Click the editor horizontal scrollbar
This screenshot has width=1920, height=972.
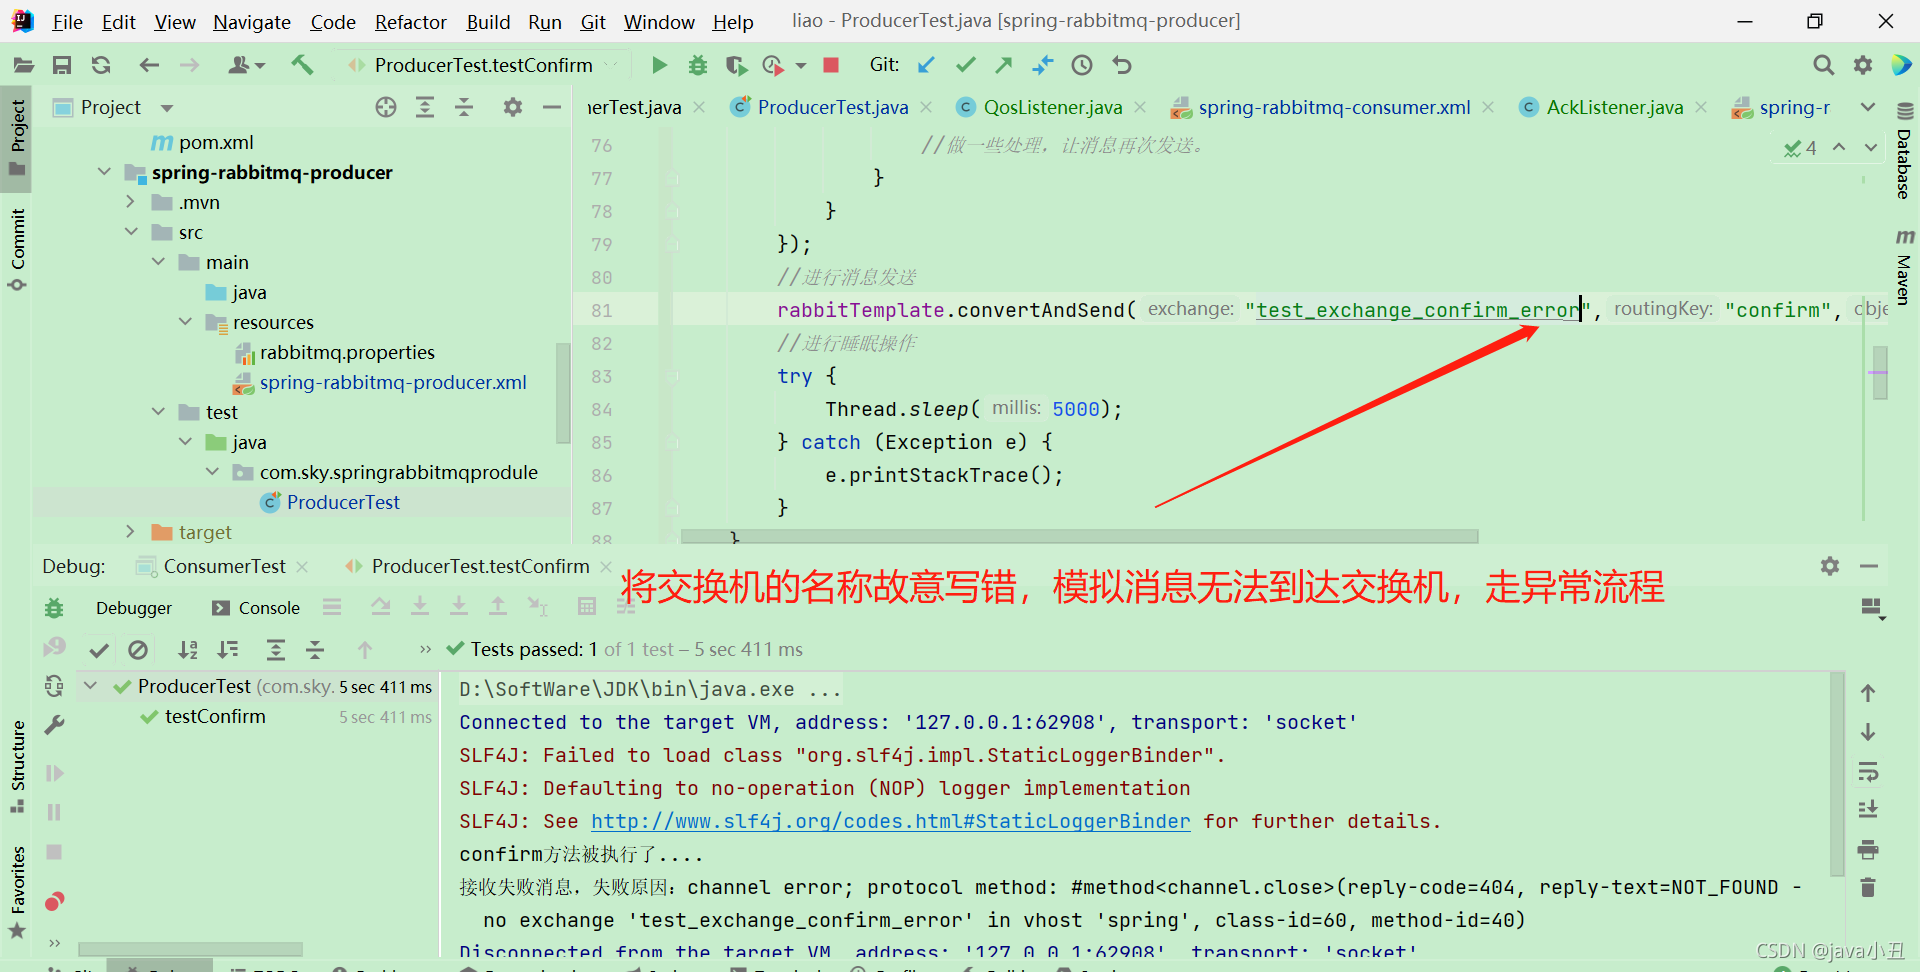[1079, 537]
